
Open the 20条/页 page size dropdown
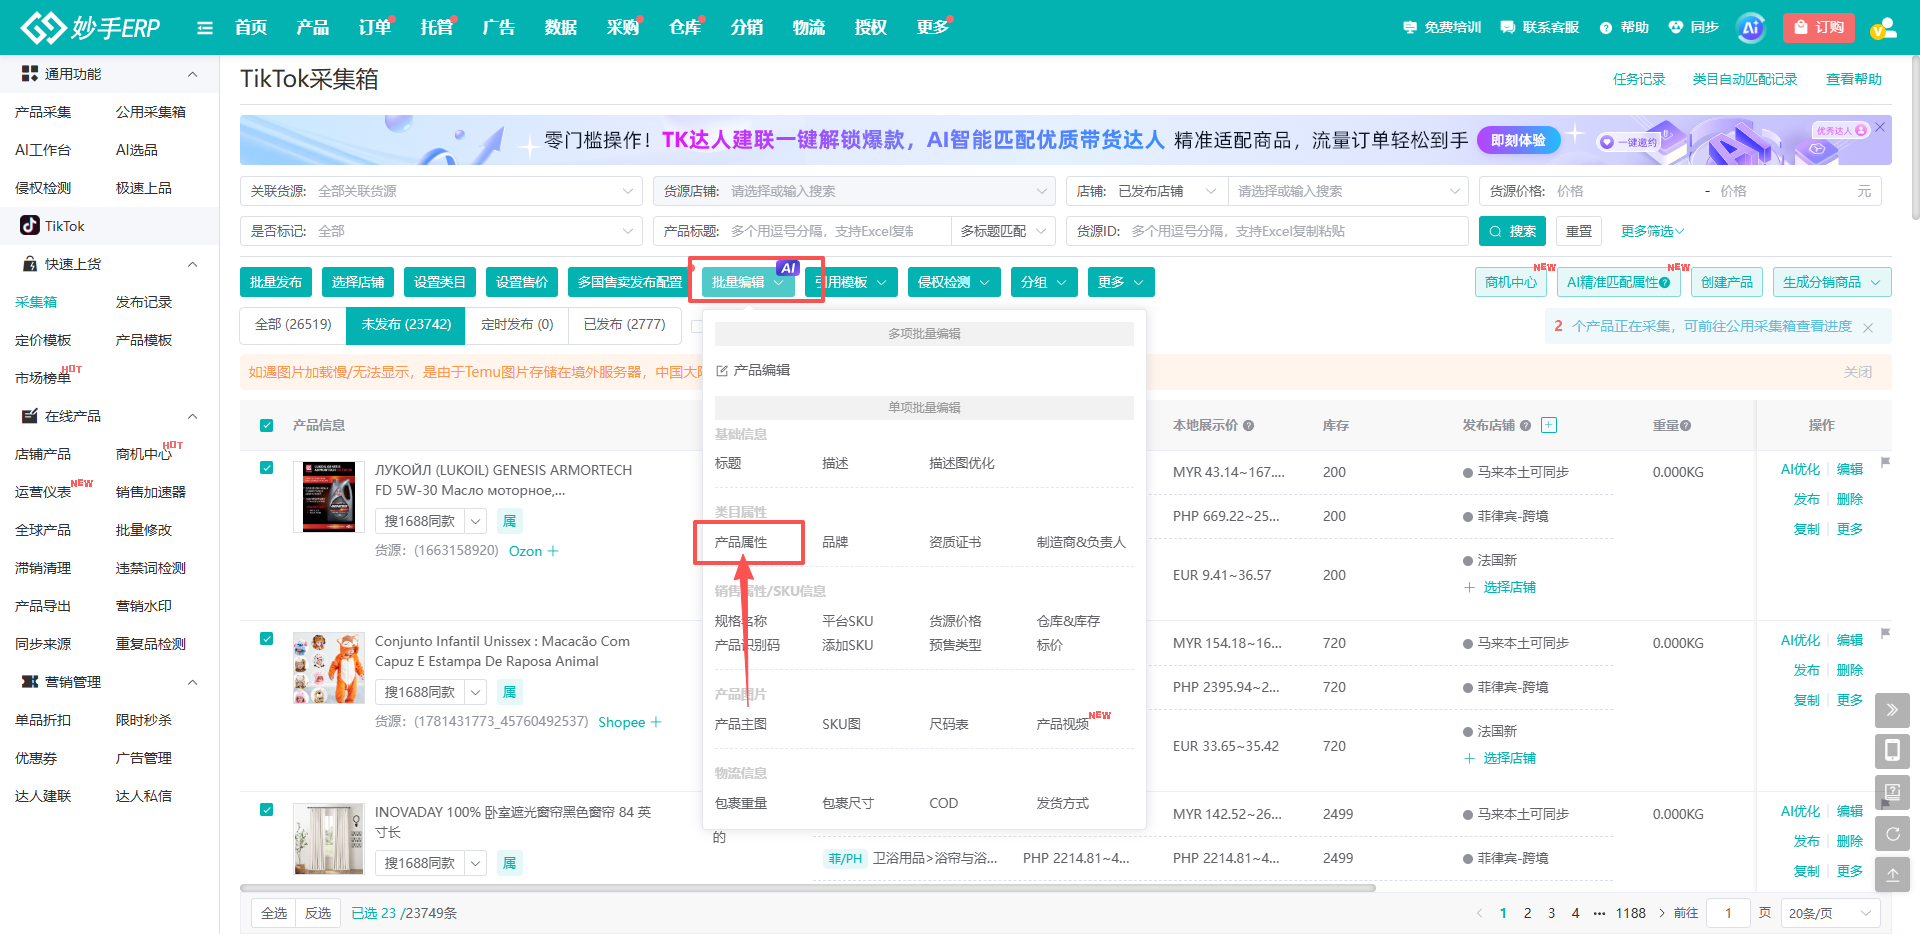click(1829, 913)
